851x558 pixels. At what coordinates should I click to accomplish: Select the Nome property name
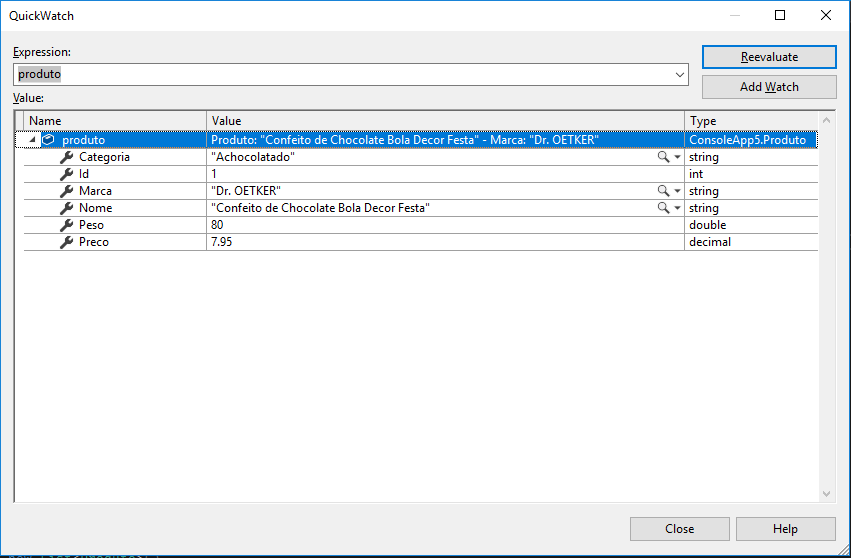(96, 208)
